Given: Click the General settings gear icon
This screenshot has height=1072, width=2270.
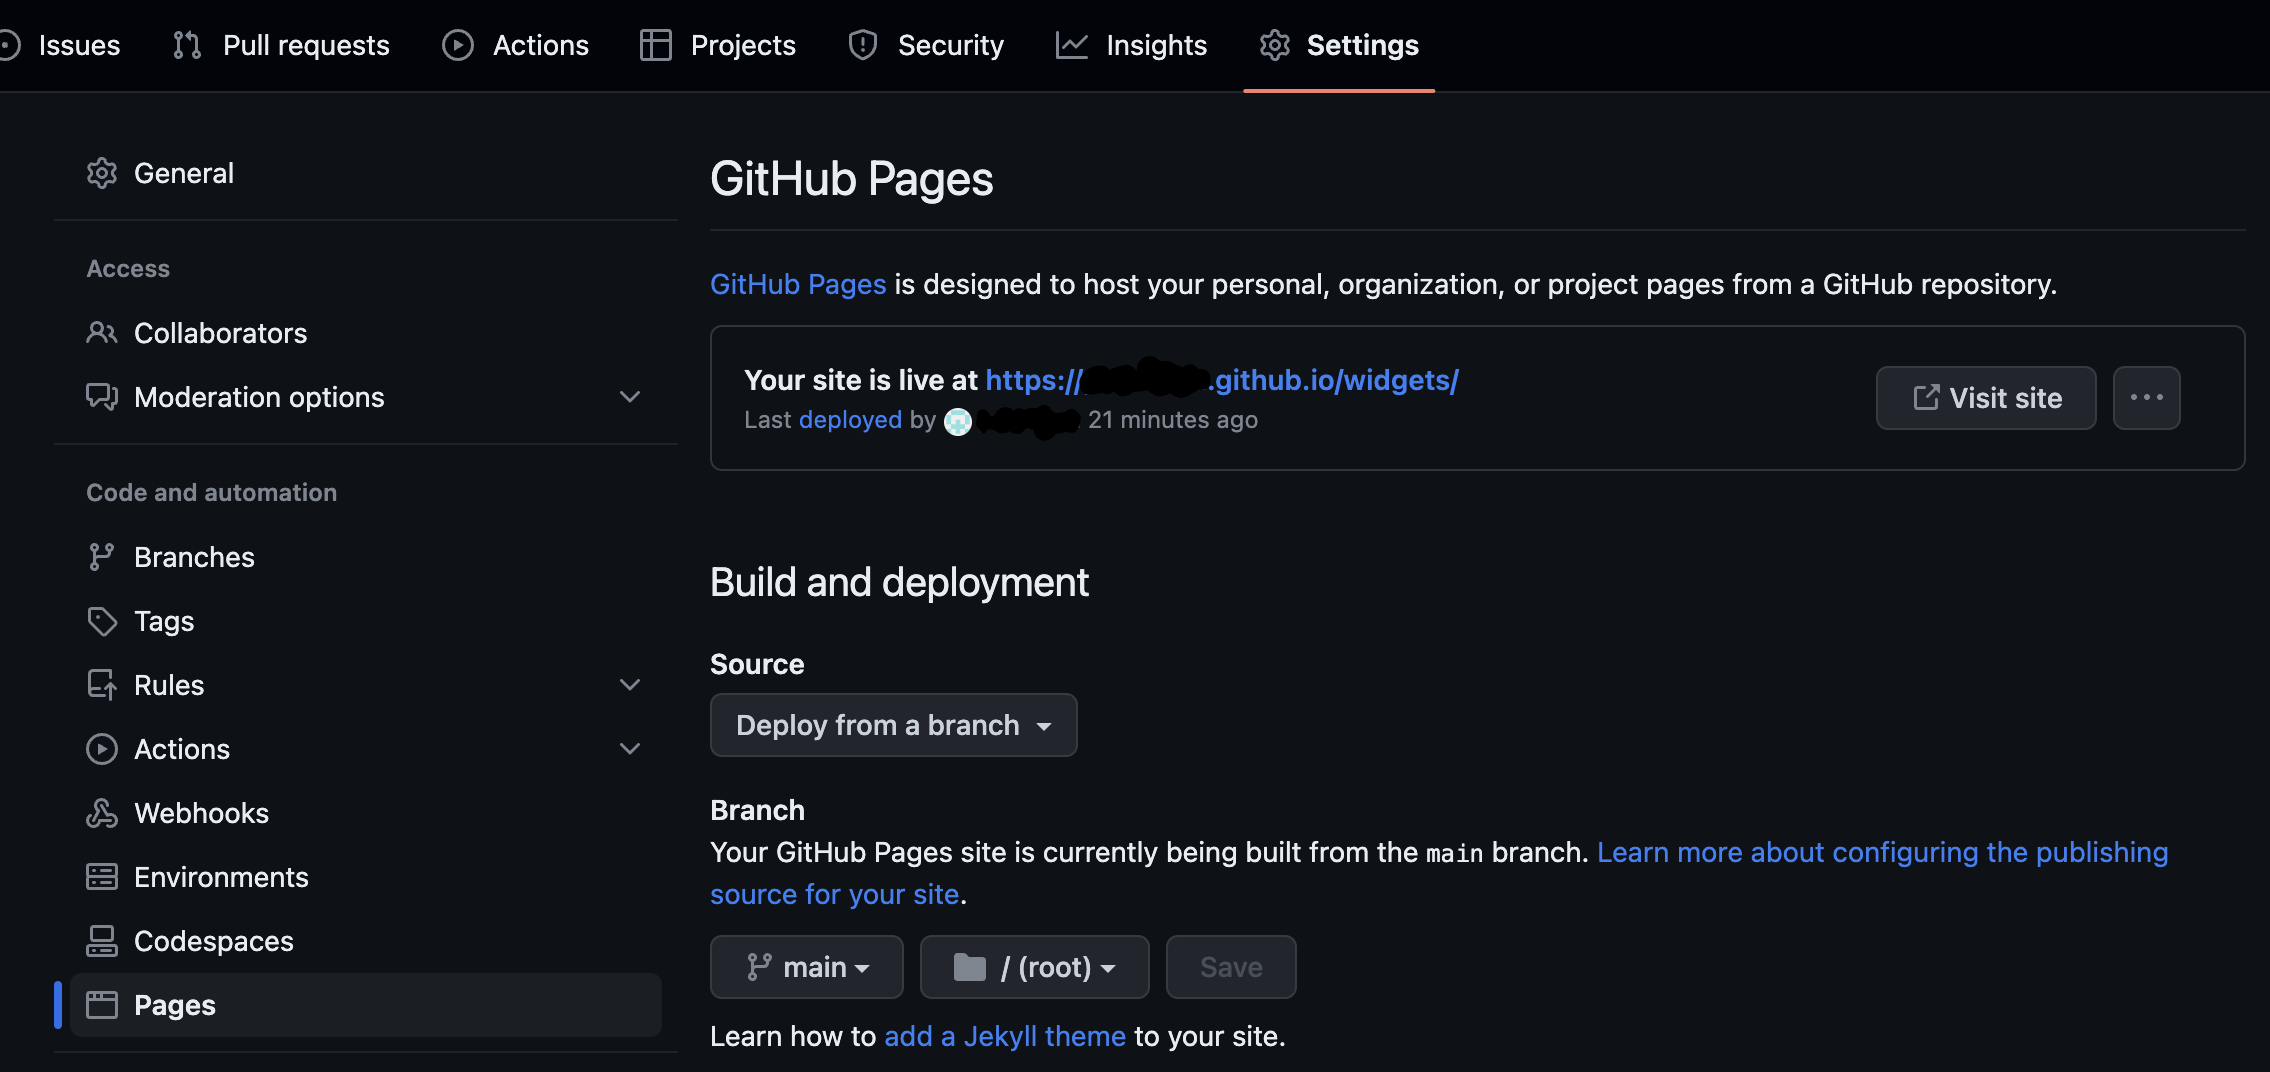Looking at the screenshot, I should (102, 173).
